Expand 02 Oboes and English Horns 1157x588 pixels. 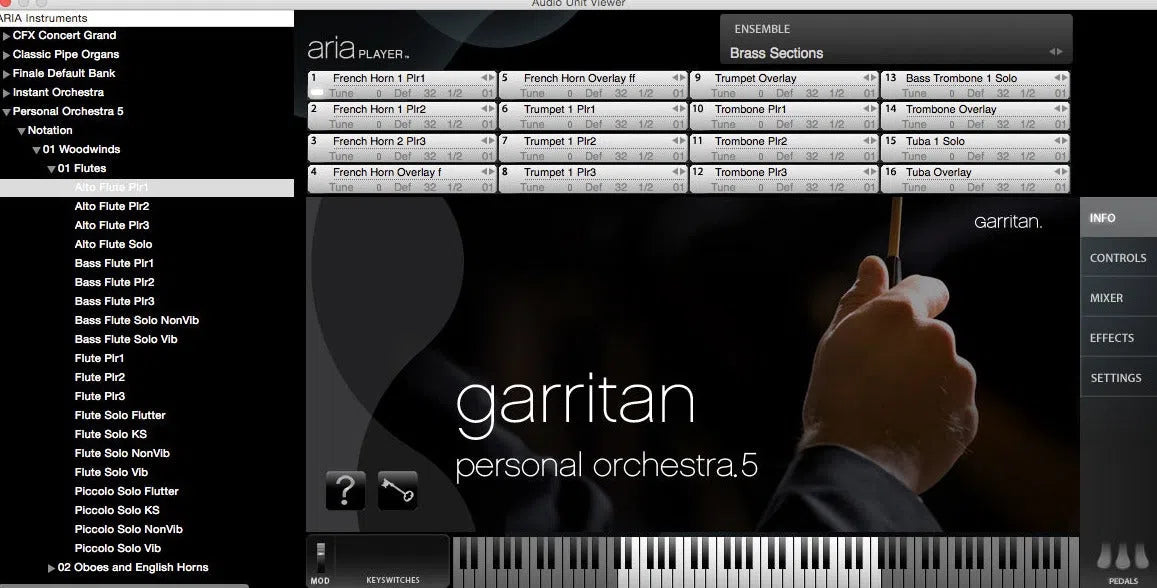pyautogui.click(x=50, y=567)
